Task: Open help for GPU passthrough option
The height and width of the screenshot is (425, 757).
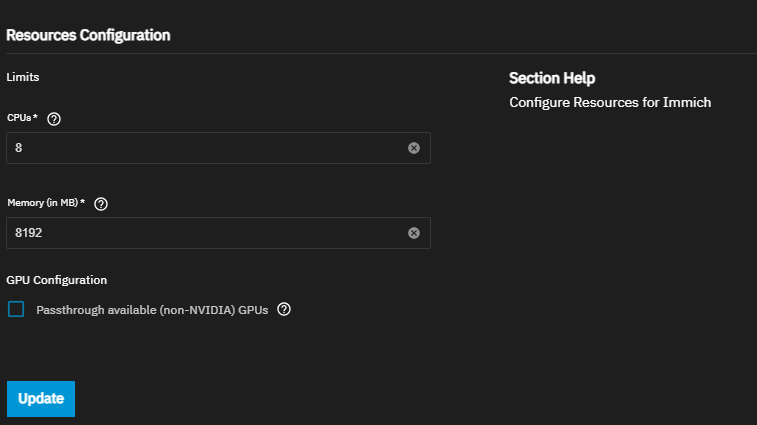Action: [x=284, y=310]
